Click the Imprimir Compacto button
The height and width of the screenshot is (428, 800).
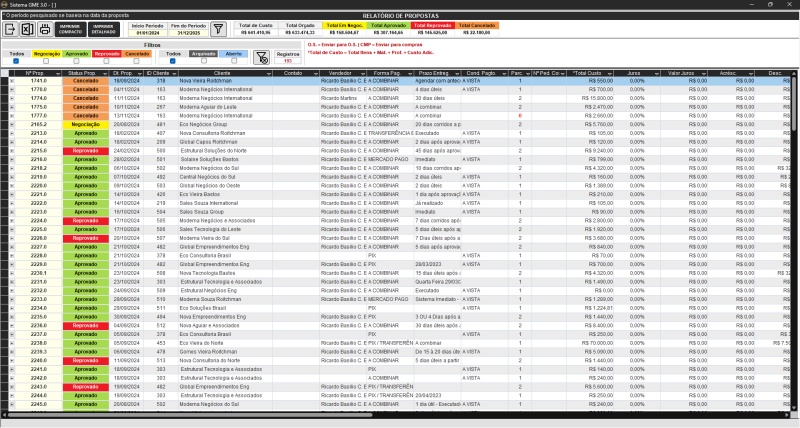click(71, 29)
